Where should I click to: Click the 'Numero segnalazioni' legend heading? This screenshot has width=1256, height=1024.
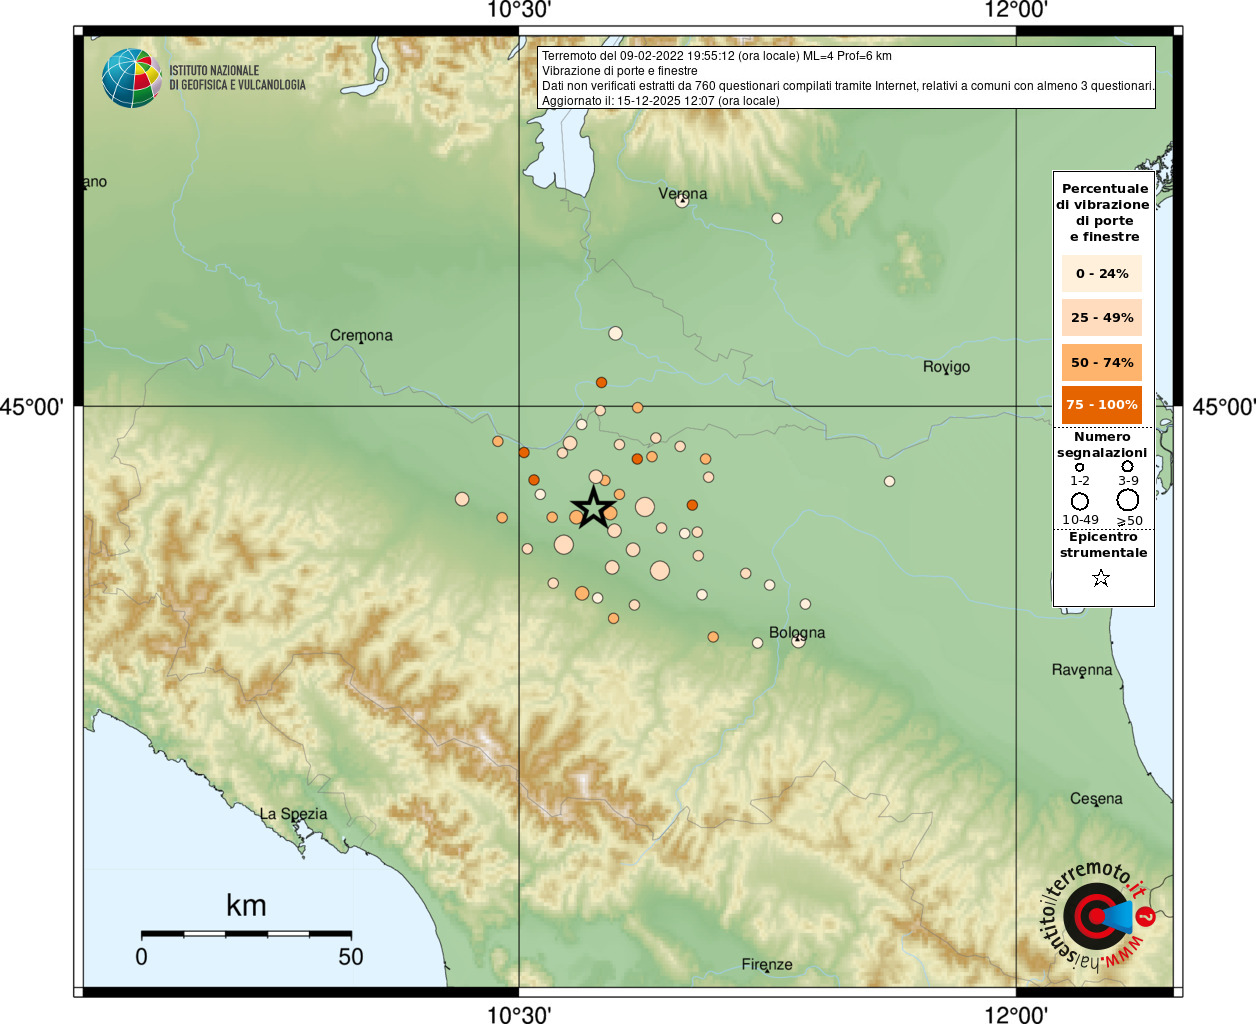pyautogui.click(x=1102, y=444)
